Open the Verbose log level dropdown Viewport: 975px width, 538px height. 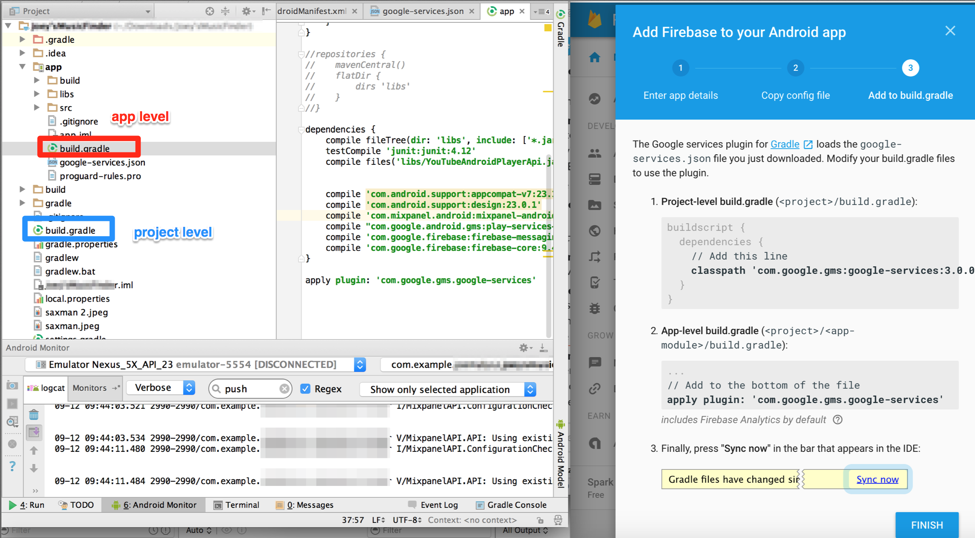(x=161, y=388)
